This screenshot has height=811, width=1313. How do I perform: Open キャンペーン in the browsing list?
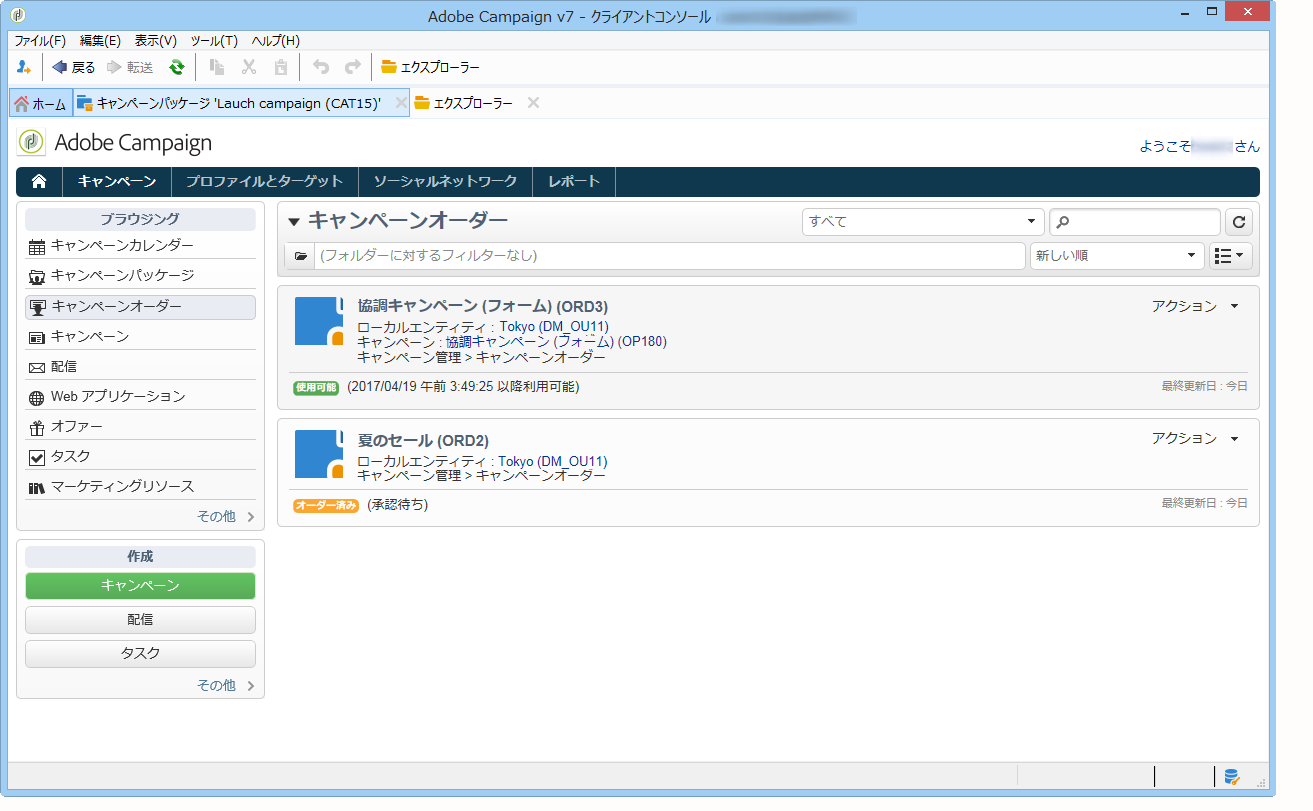pyautogui.click(x=140, y=337)
